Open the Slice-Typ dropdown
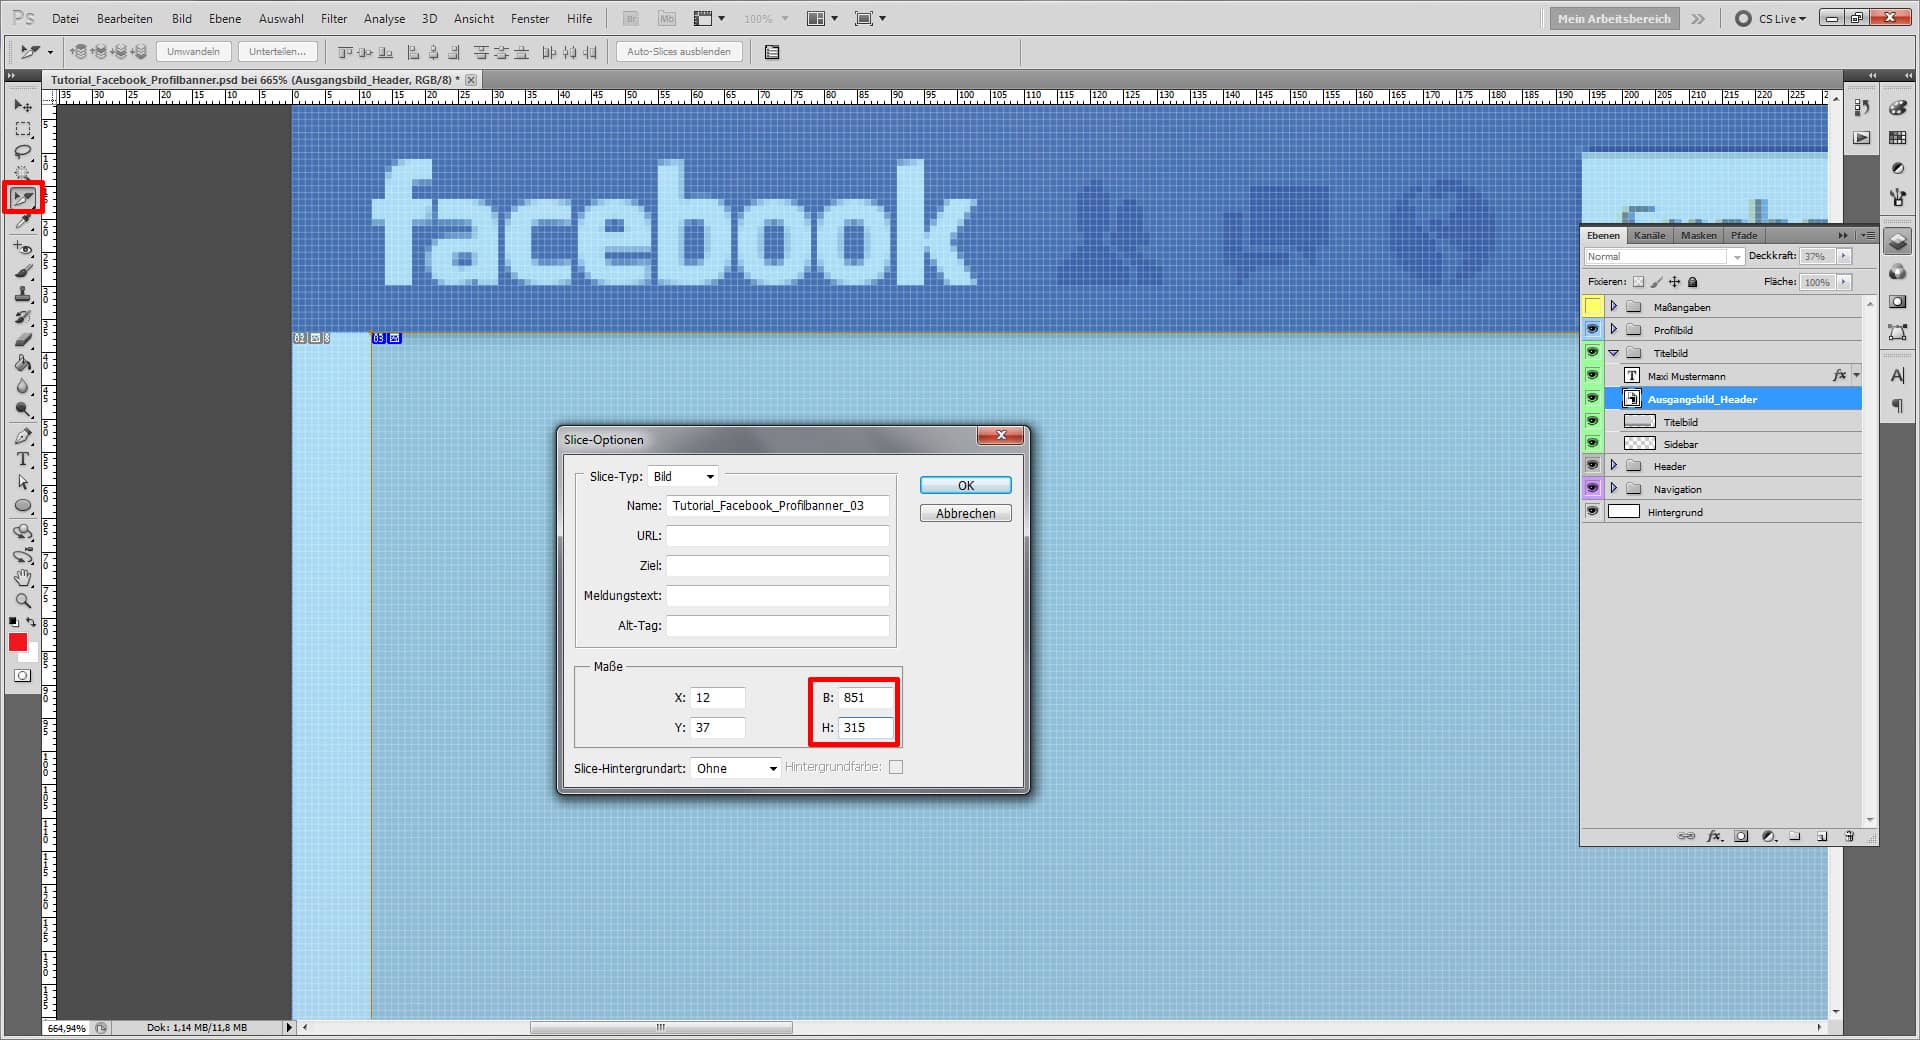This screenshot has width=1920, height=1040. [x=683, y=477]
